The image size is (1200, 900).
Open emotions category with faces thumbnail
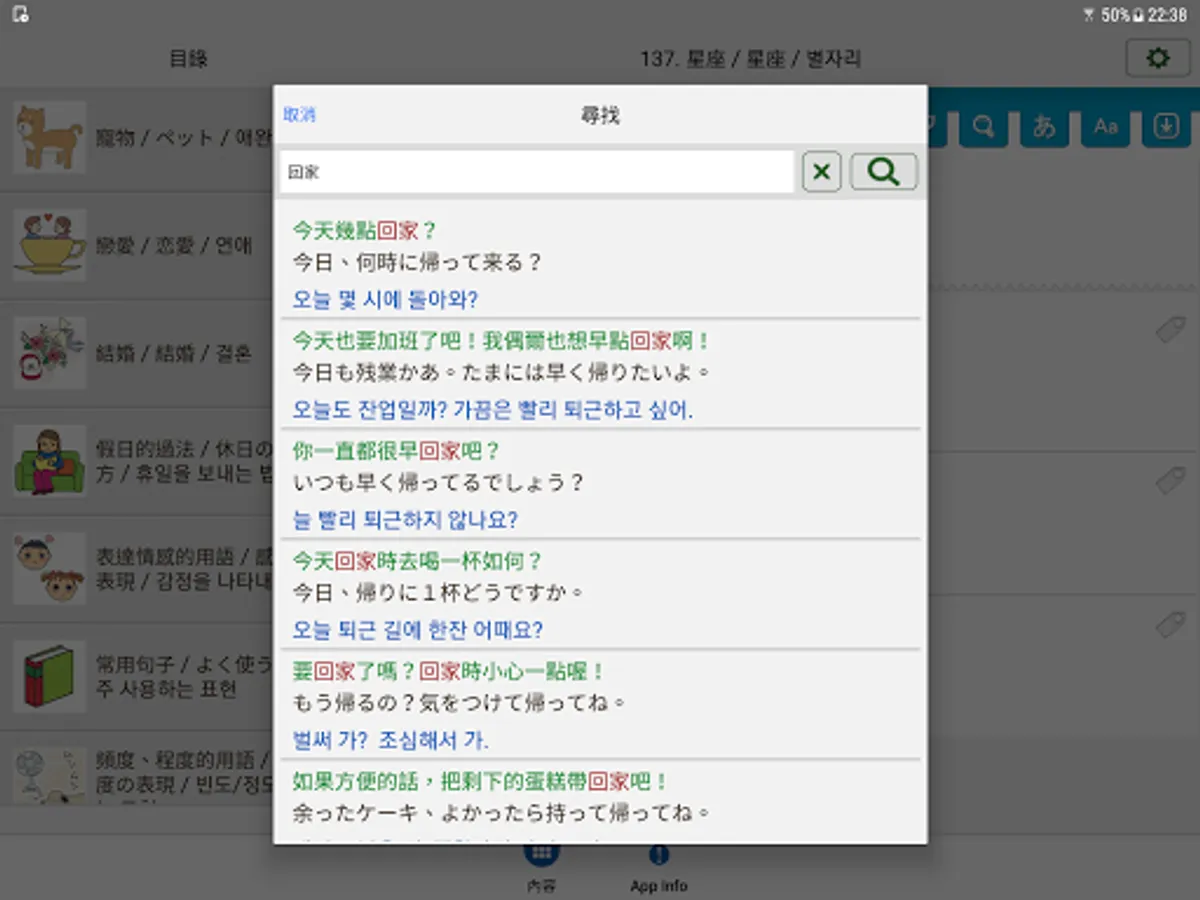[137, 570]
